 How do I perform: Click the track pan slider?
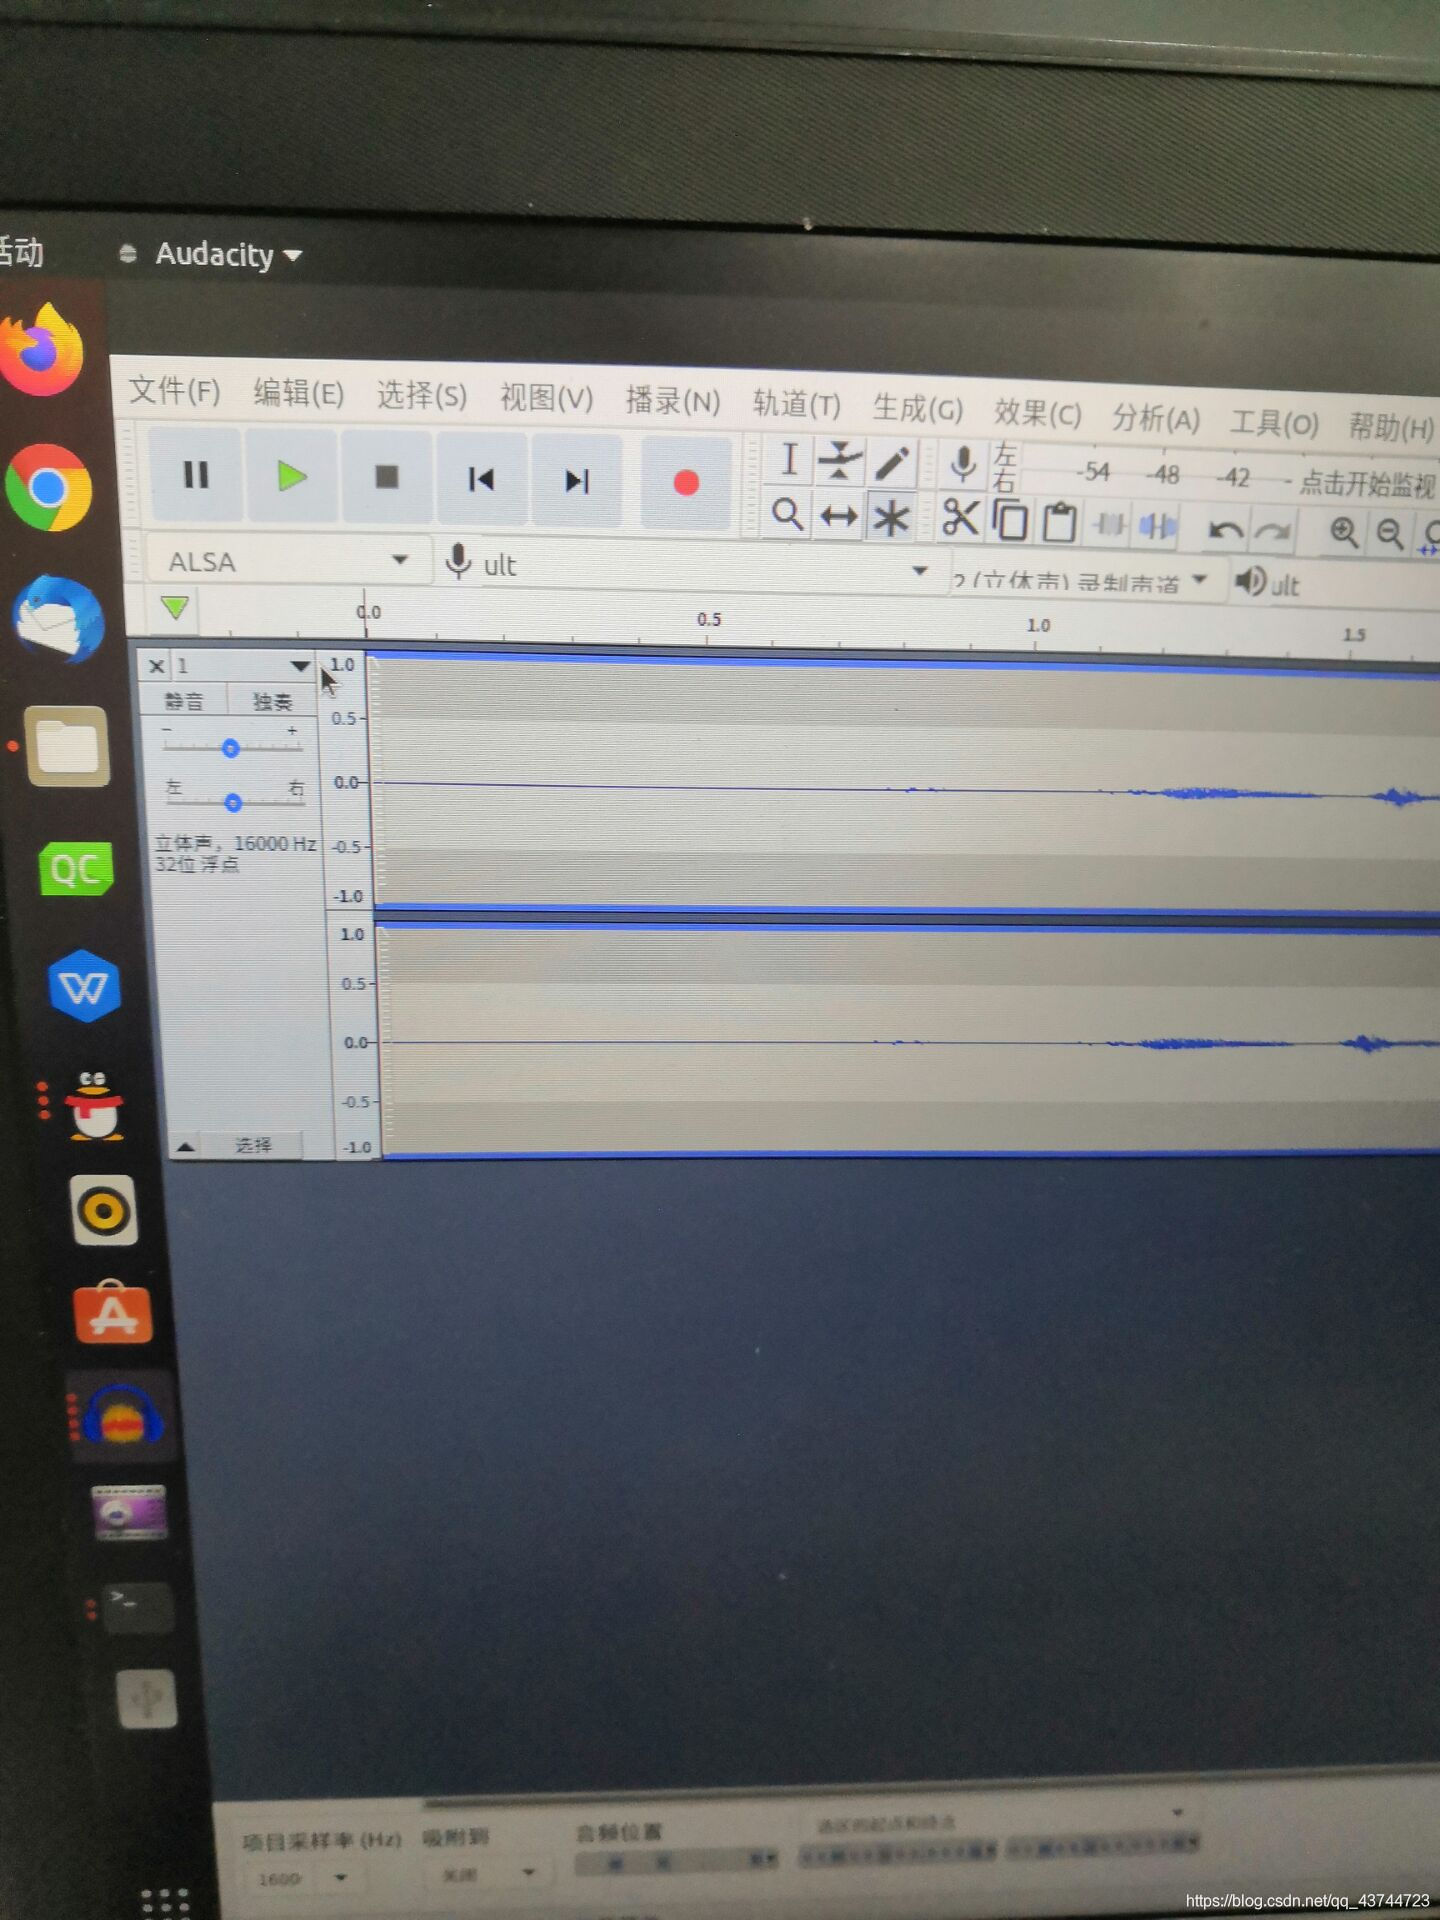click(x=232, y=802)
